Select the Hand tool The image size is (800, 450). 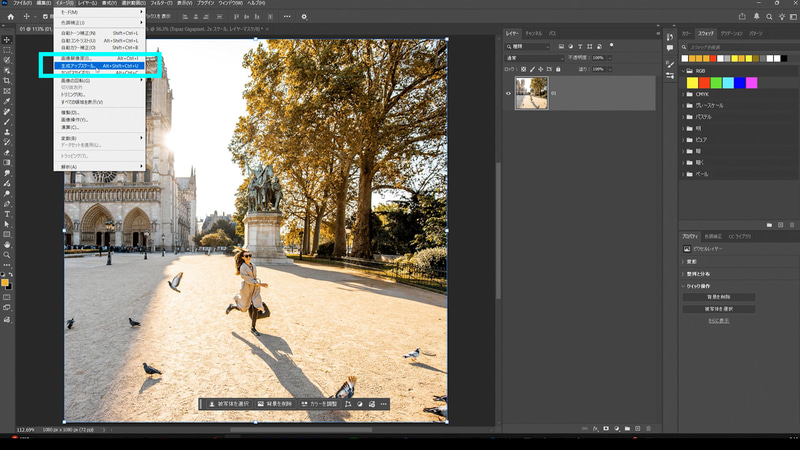point(7,244)
